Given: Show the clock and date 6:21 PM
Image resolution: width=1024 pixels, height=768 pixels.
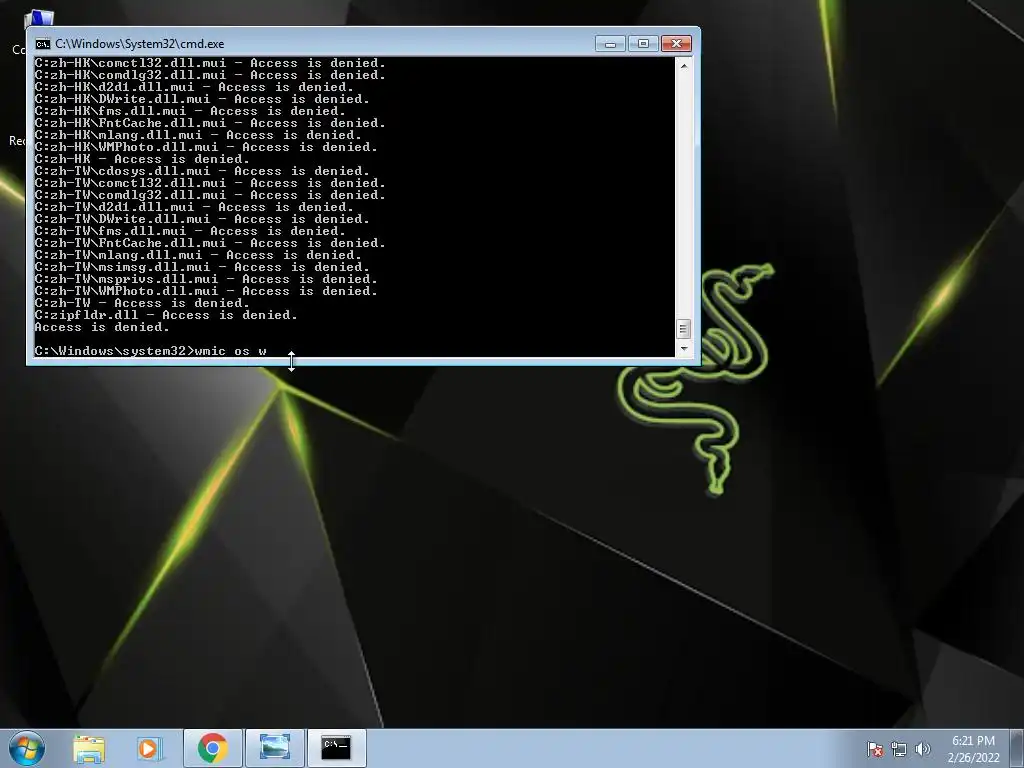Looking at the screenshot, I should point(973,749).
